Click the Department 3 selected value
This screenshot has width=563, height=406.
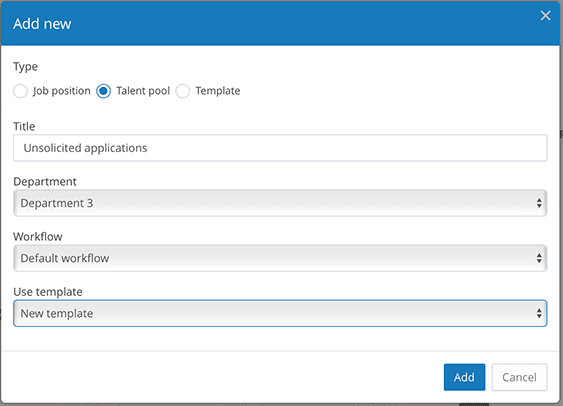(x=57, y=203)
